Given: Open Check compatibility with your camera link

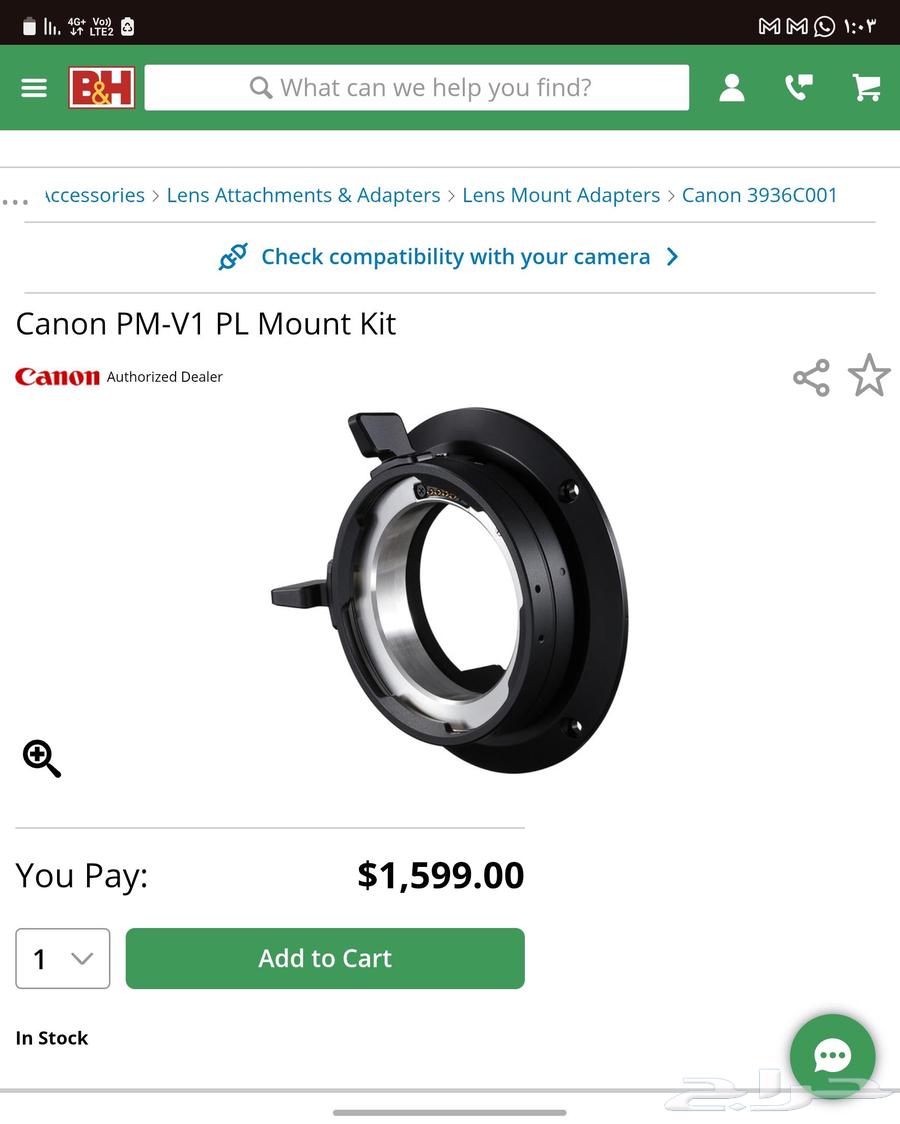Looking at the screenshot, I should (455, 256).
